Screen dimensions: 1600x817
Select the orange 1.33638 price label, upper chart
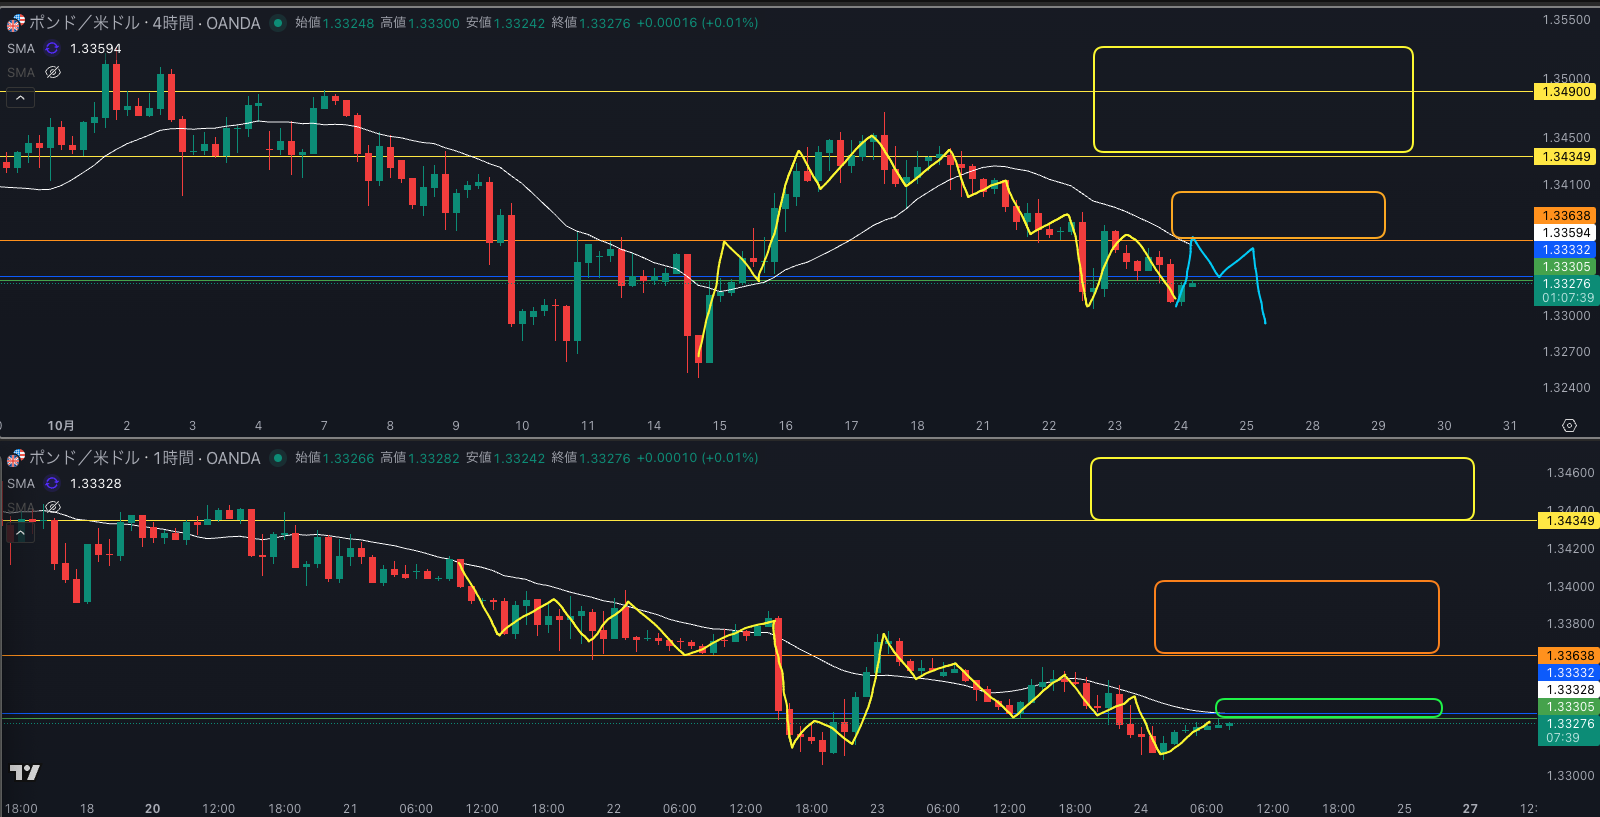(x=1565, y=216)
